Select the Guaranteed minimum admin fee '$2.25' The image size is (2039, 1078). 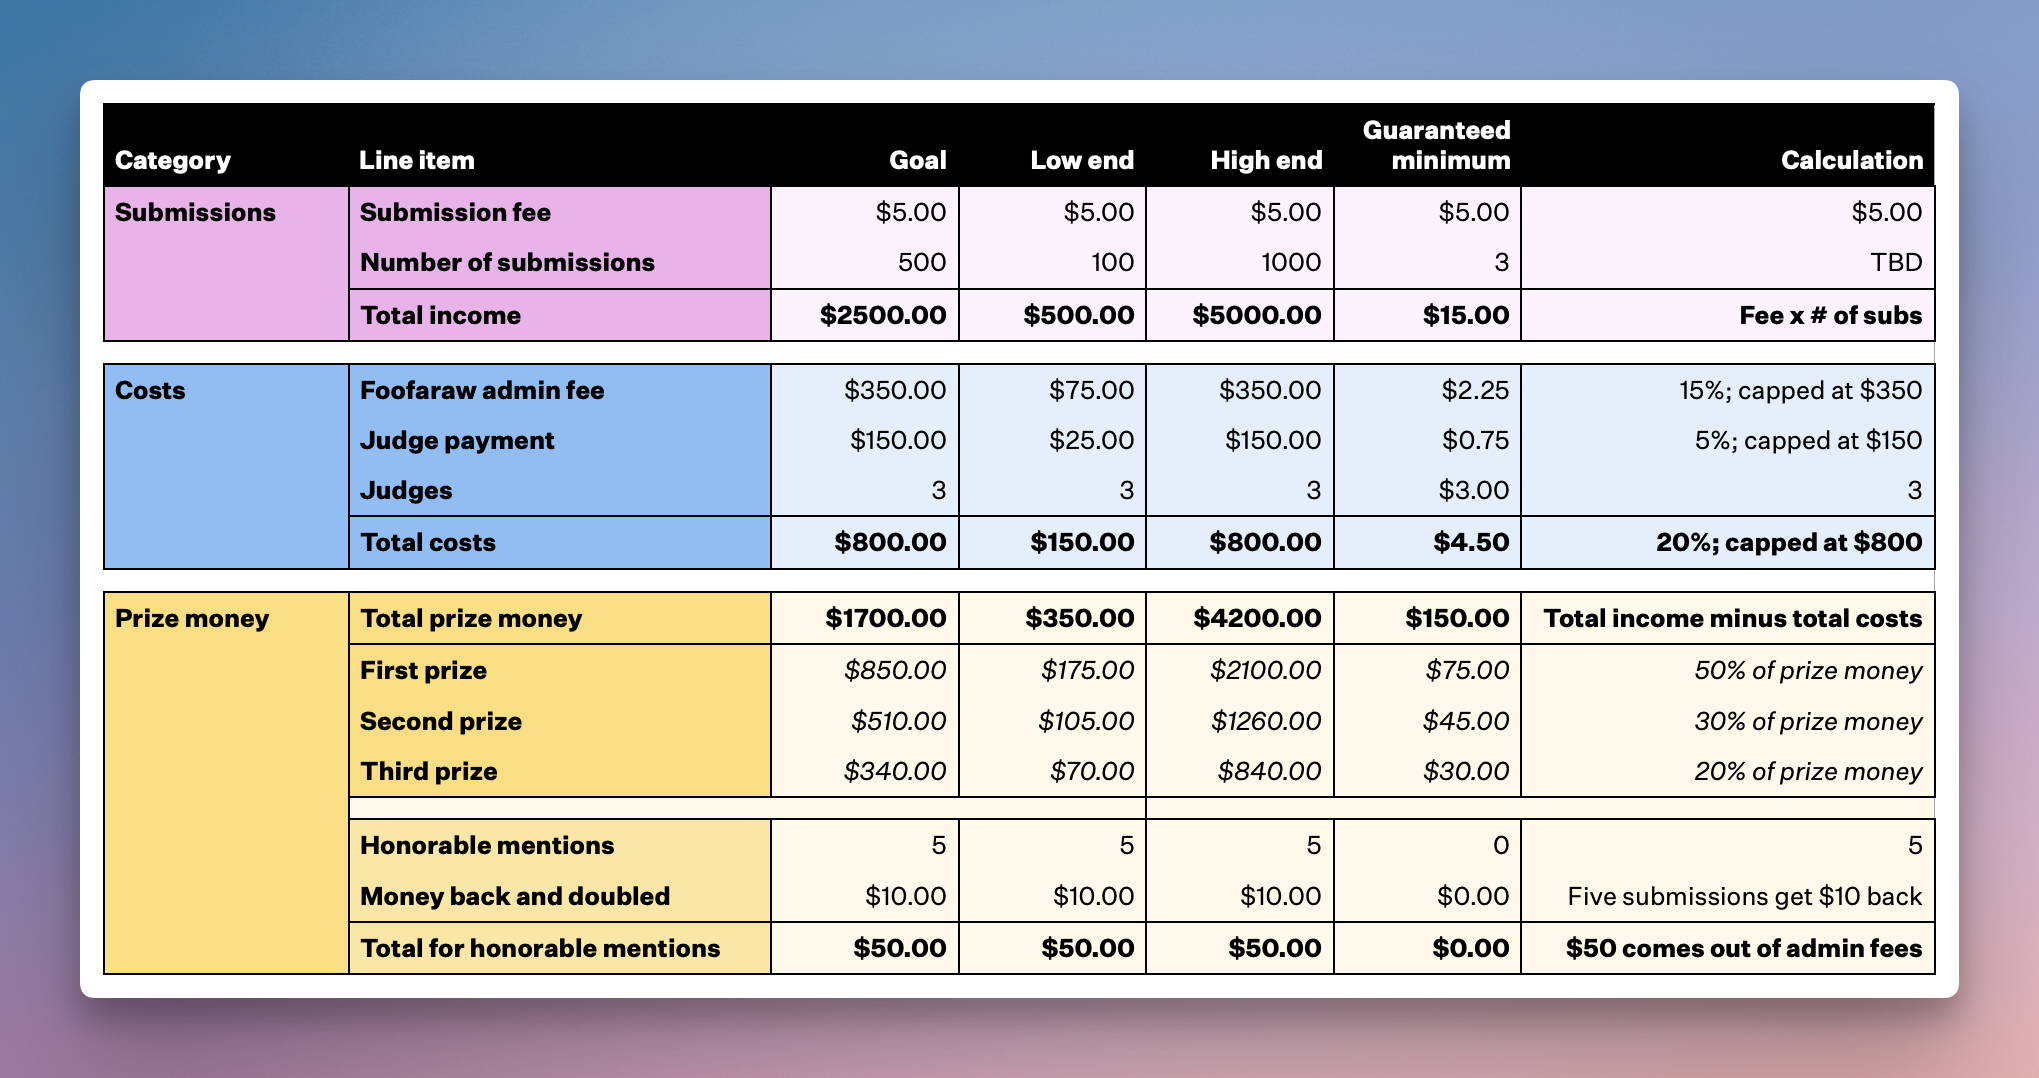1475,390
